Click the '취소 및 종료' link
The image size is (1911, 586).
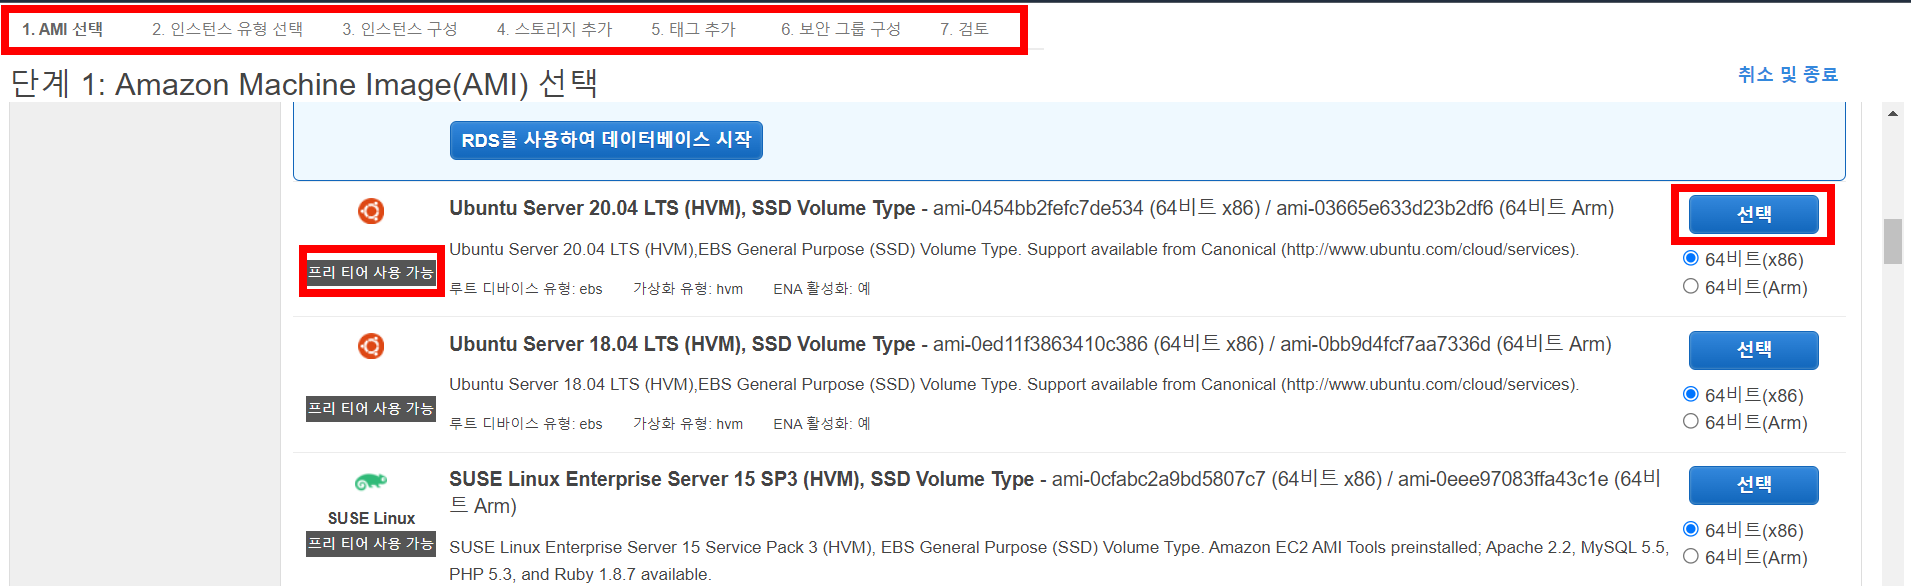pos(1788,75)
